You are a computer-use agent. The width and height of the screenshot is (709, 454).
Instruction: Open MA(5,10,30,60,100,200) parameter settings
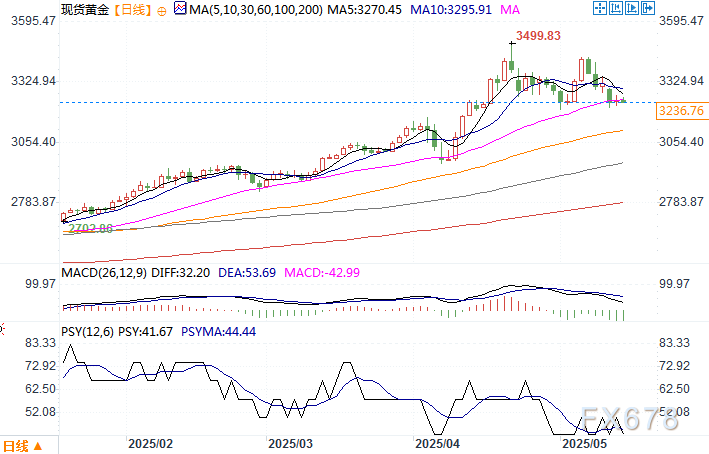click(252, 10)
